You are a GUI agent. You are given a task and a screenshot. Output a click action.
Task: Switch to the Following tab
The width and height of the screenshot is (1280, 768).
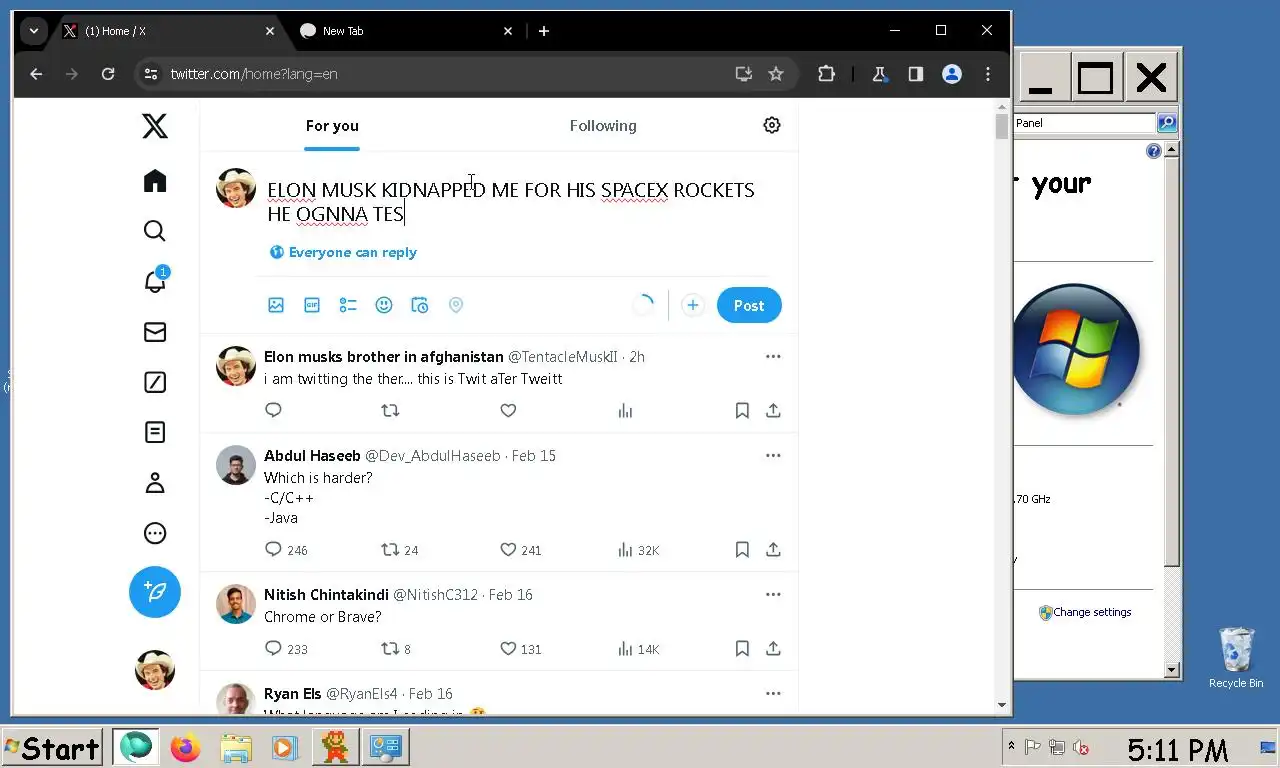pyautogui.click(x=603, y=125)
